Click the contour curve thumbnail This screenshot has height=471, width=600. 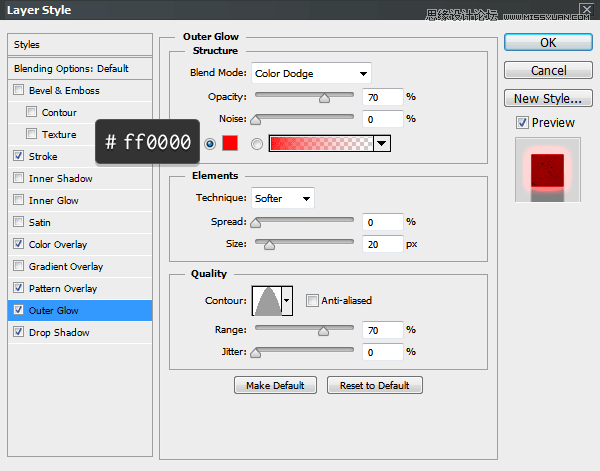tap(267, 301)
